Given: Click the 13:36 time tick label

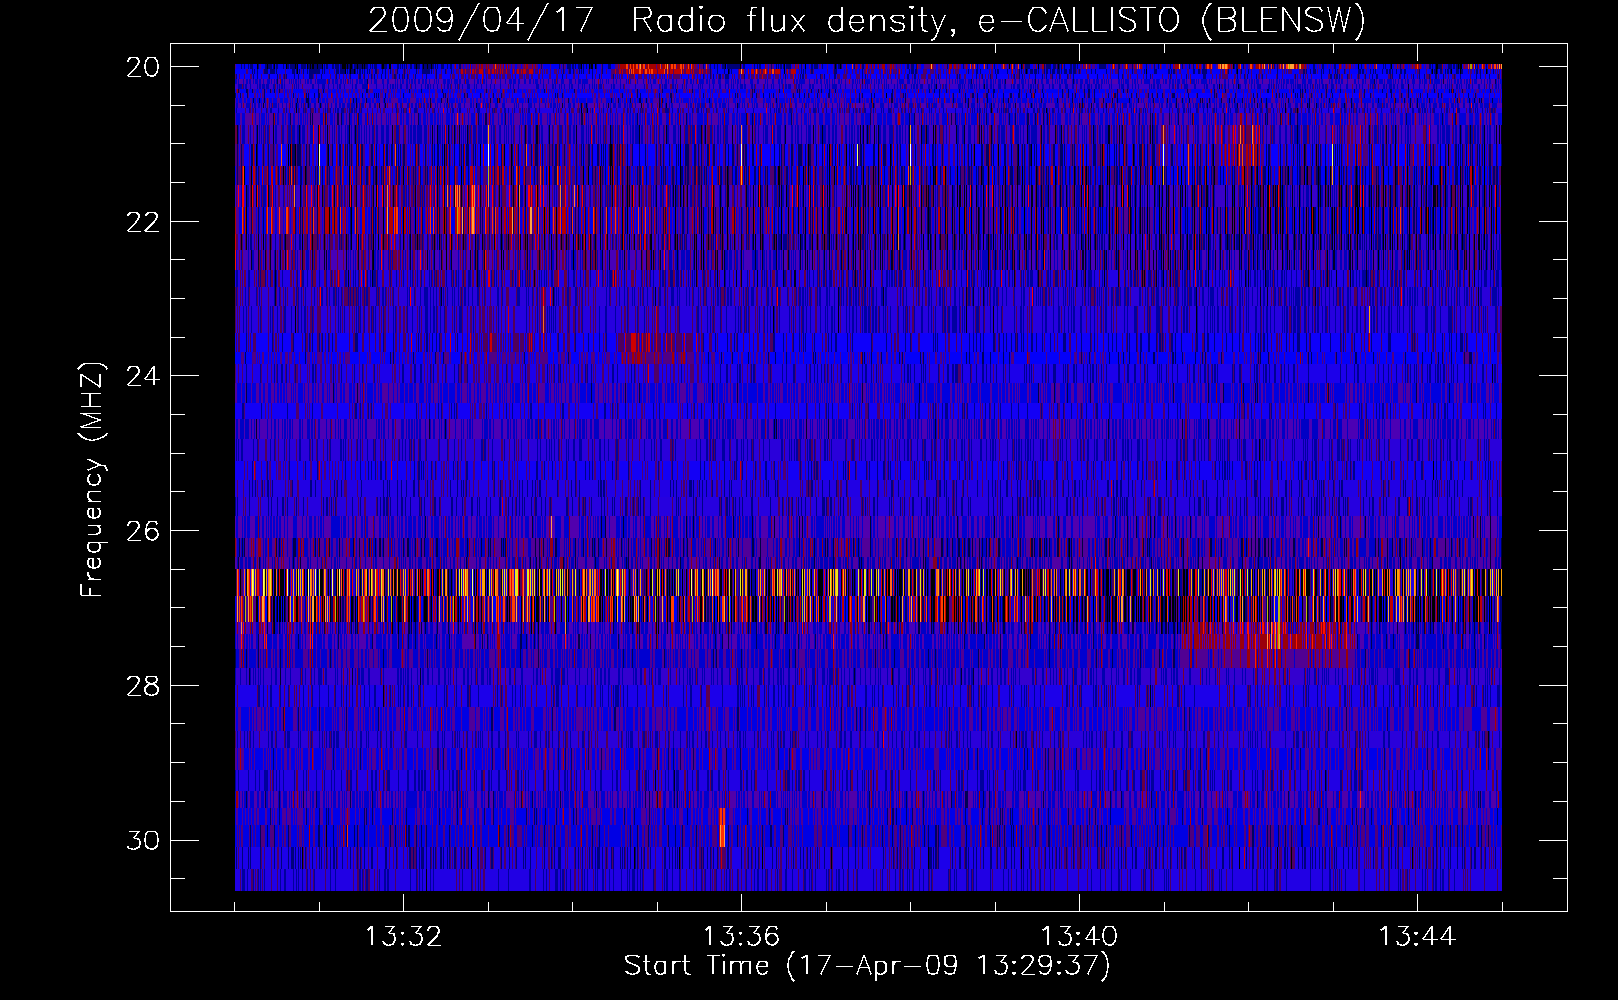Looking at the screenshot, I should (741, 937).
